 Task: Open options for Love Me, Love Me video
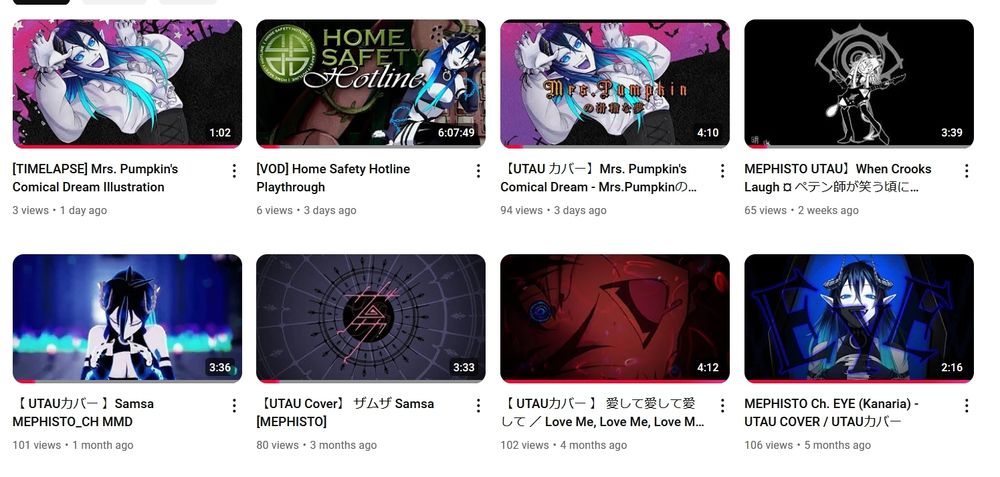coord(722,405)
